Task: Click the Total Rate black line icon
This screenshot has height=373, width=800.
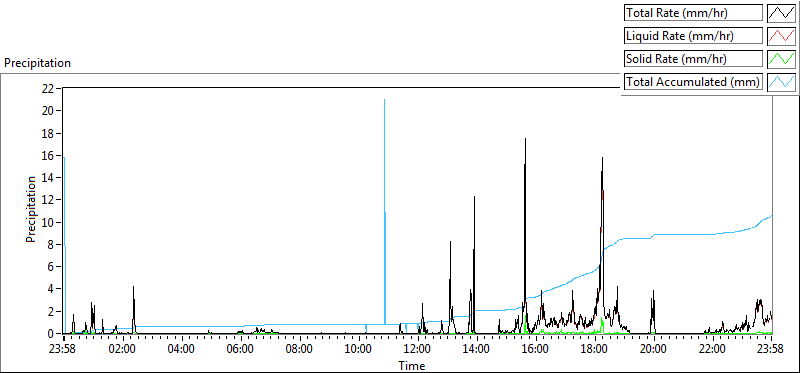Action: 781,13
